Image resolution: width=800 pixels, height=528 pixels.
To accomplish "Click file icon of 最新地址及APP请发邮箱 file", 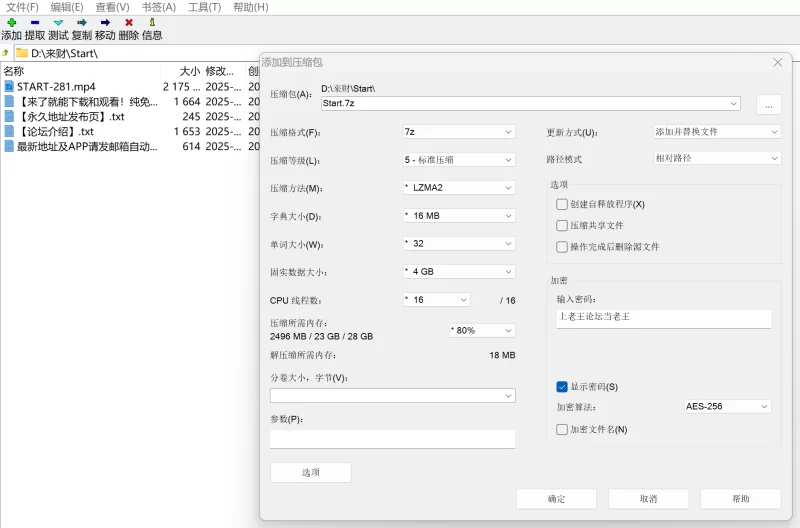I will (x=9, y=146).
